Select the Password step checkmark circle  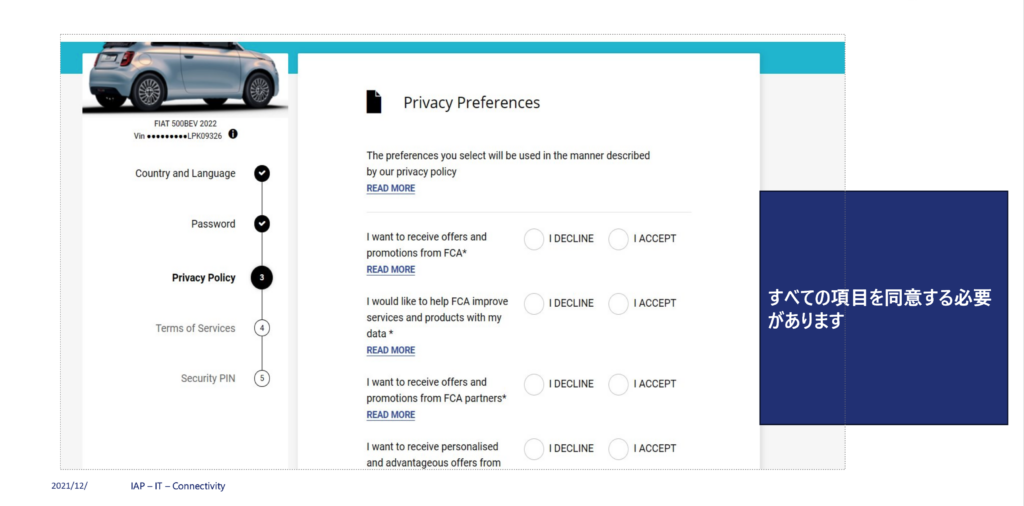tap(262, 224)
